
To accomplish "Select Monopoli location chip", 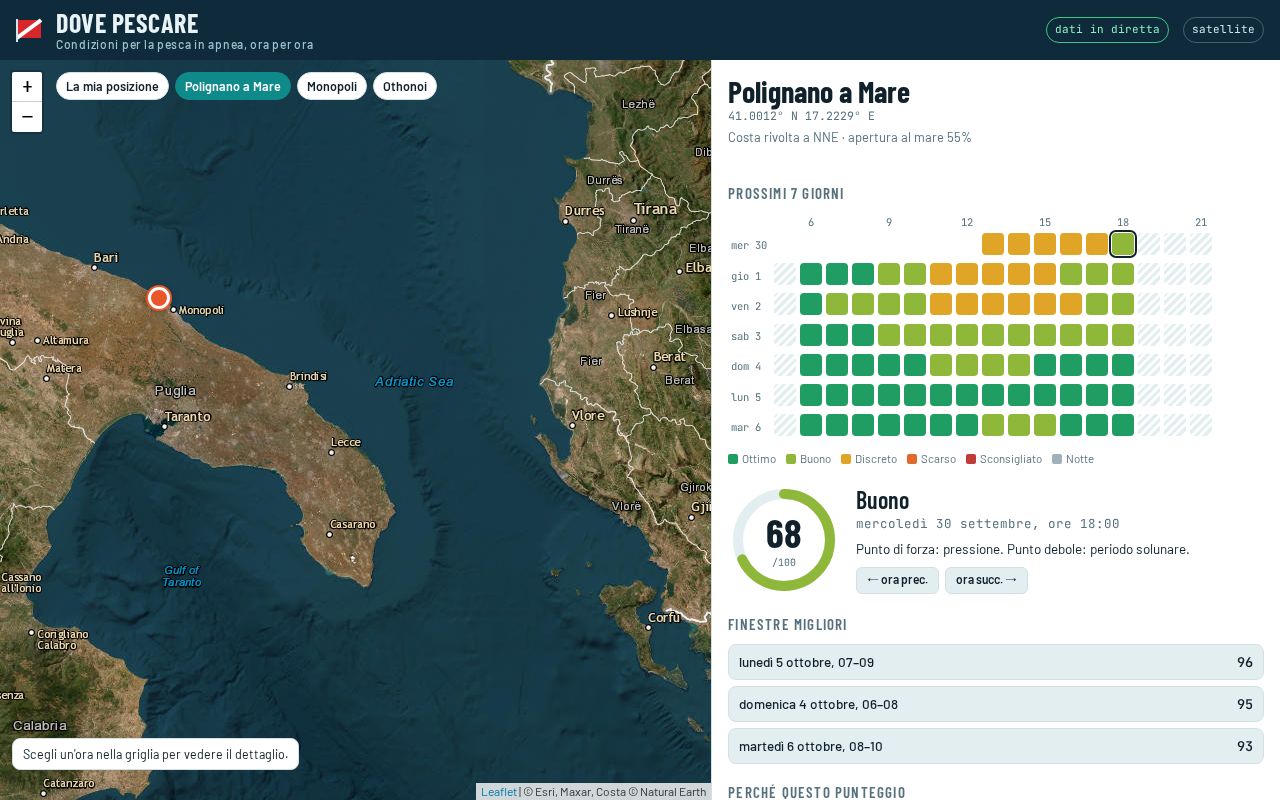I will pyautogui.click(x=332, y=86).
